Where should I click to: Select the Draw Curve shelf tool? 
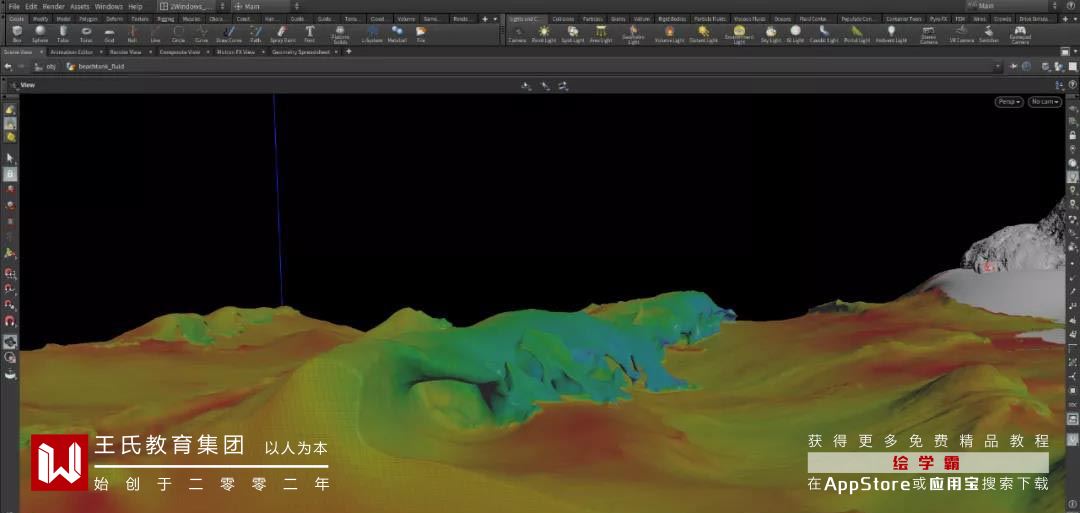229,34
